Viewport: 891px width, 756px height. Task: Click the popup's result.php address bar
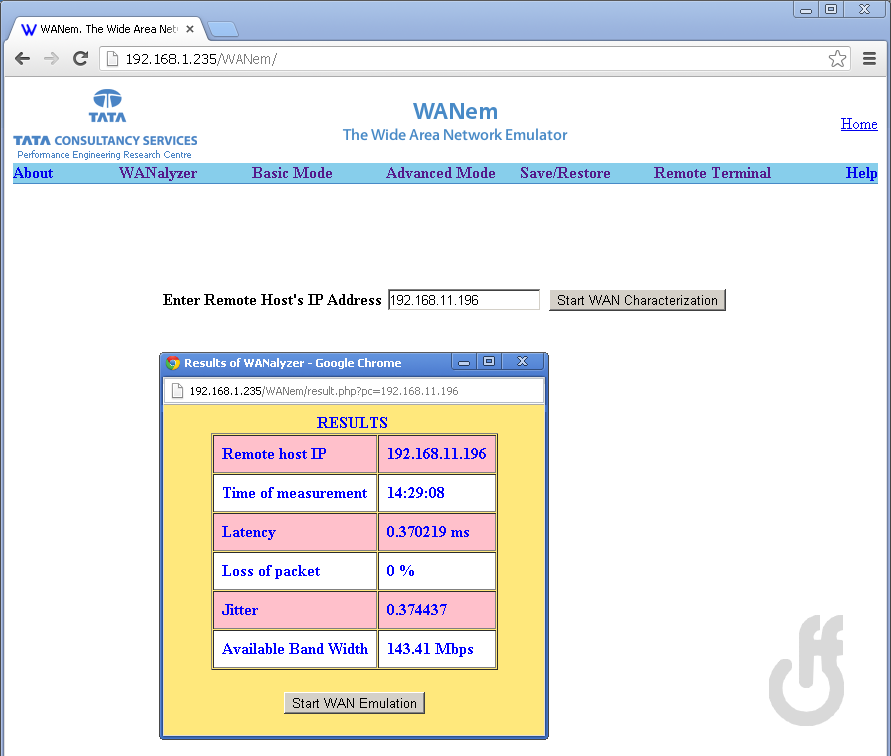pos(353,391)
